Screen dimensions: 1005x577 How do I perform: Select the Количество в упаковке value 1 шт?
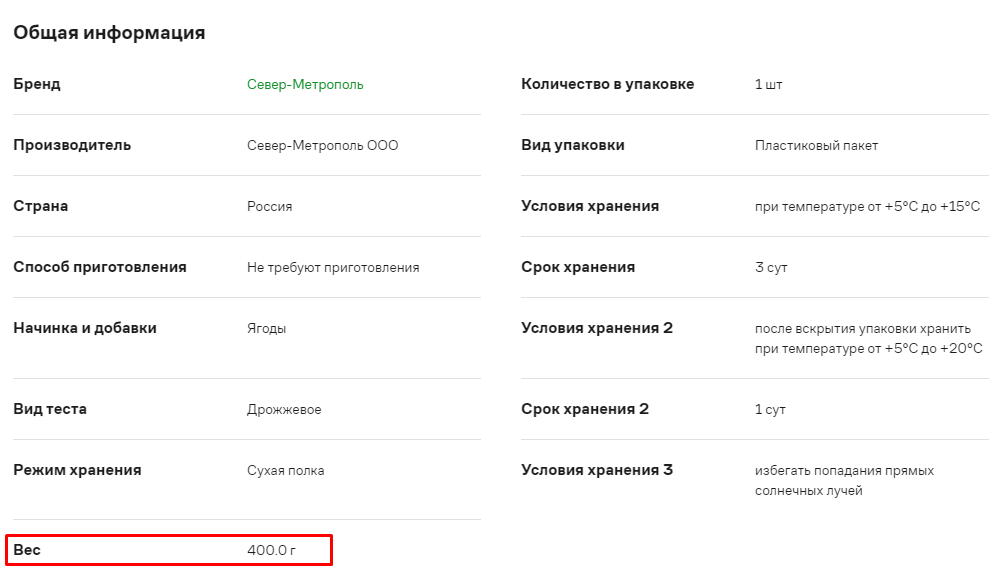pos(768,85)
